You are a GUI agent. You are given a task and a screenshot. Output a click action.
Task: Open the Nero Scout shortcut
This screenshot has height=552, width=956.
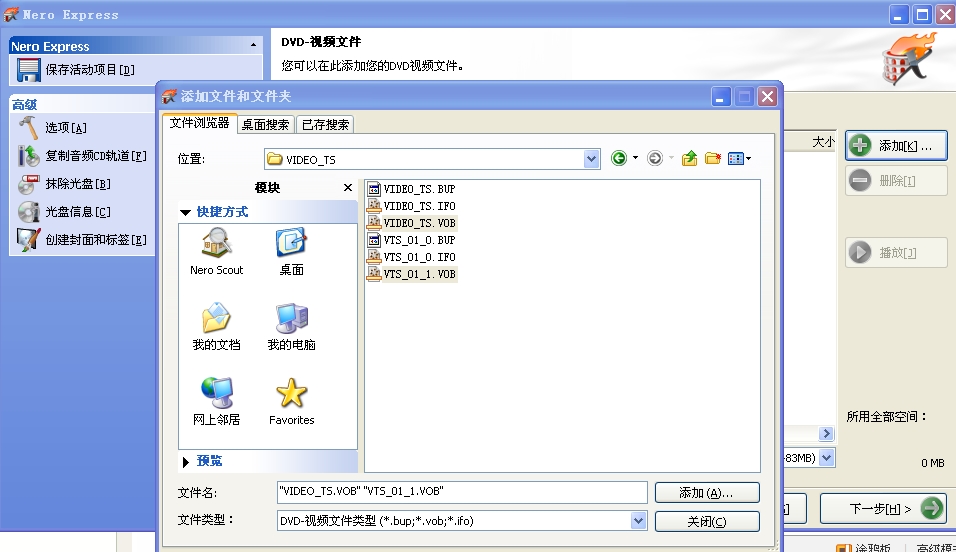216,251
